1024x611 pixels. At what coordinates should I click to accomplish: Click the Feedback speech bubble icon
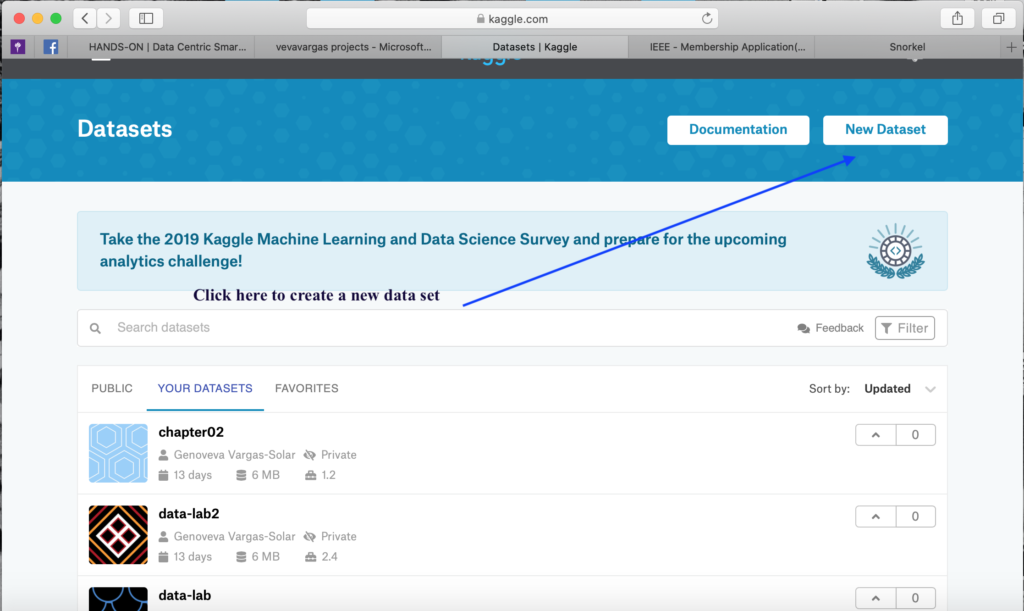[x=803, y=328]
